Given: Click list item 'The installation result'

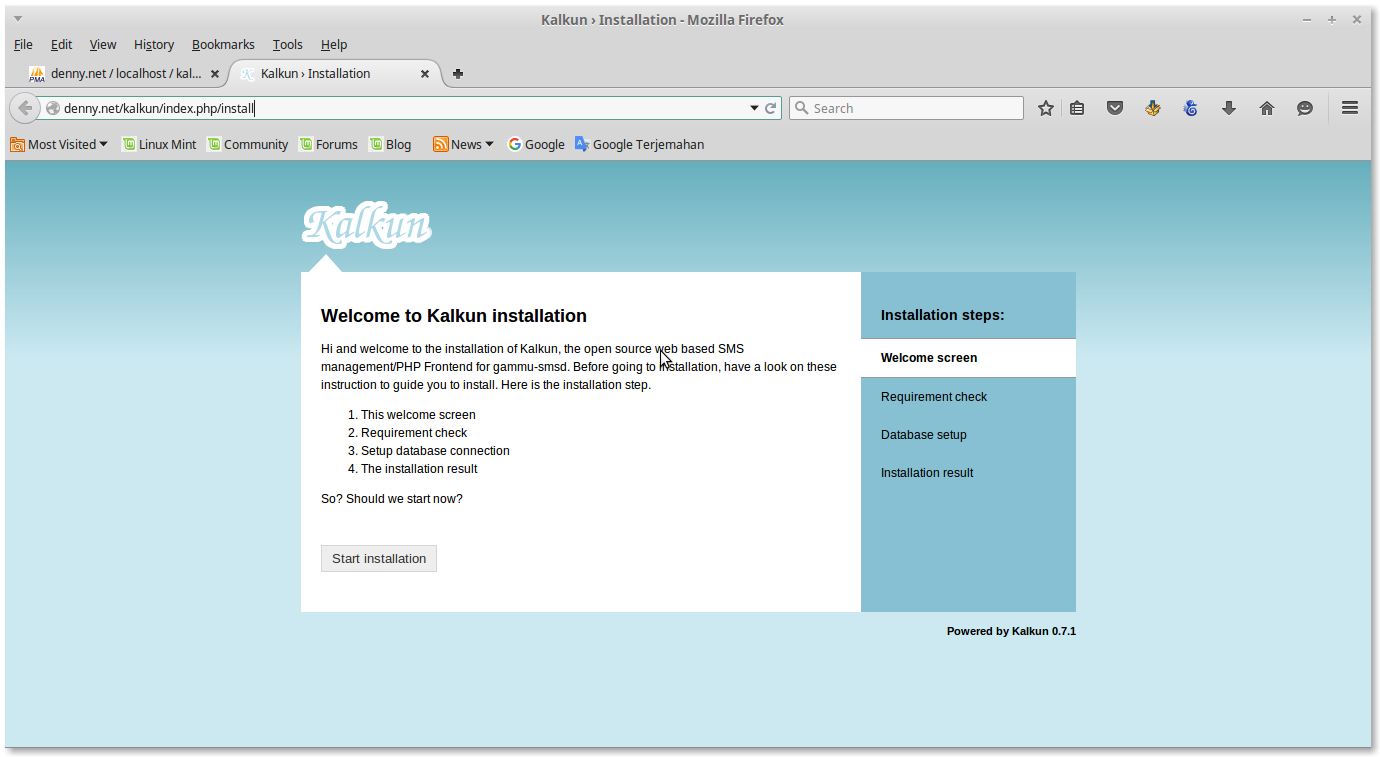Looking at the screenshot, I should [x=419, y=469].
